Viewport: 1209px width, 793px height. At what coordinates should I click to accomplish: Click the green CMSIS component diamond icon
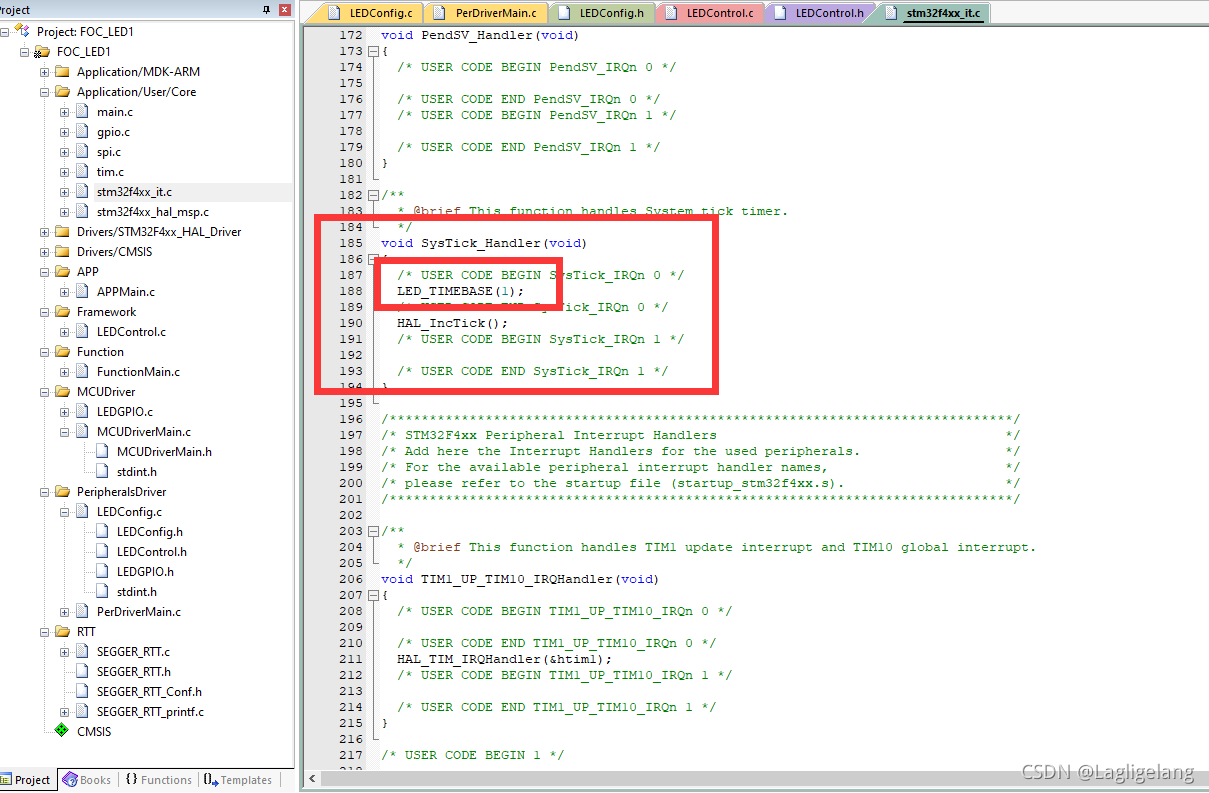pos(62,731)
